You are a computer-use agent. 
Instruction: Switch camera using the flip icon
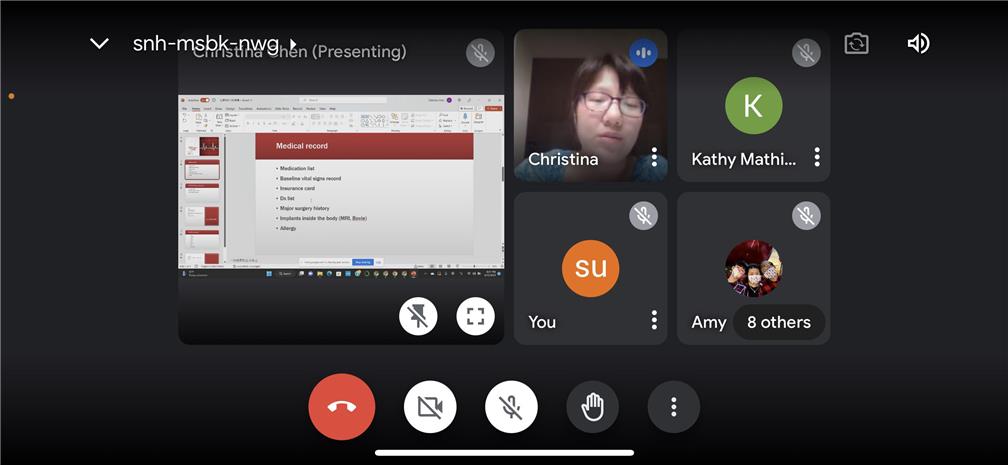[856, 44]
